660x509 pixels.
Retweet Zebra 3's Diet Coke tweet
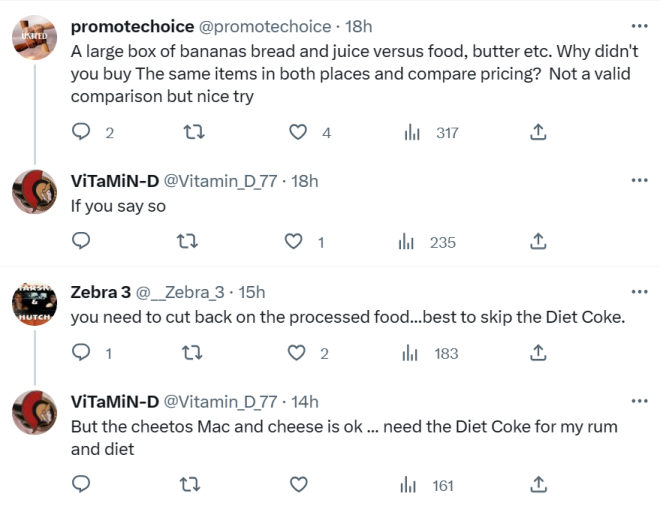tap(187, 352)
